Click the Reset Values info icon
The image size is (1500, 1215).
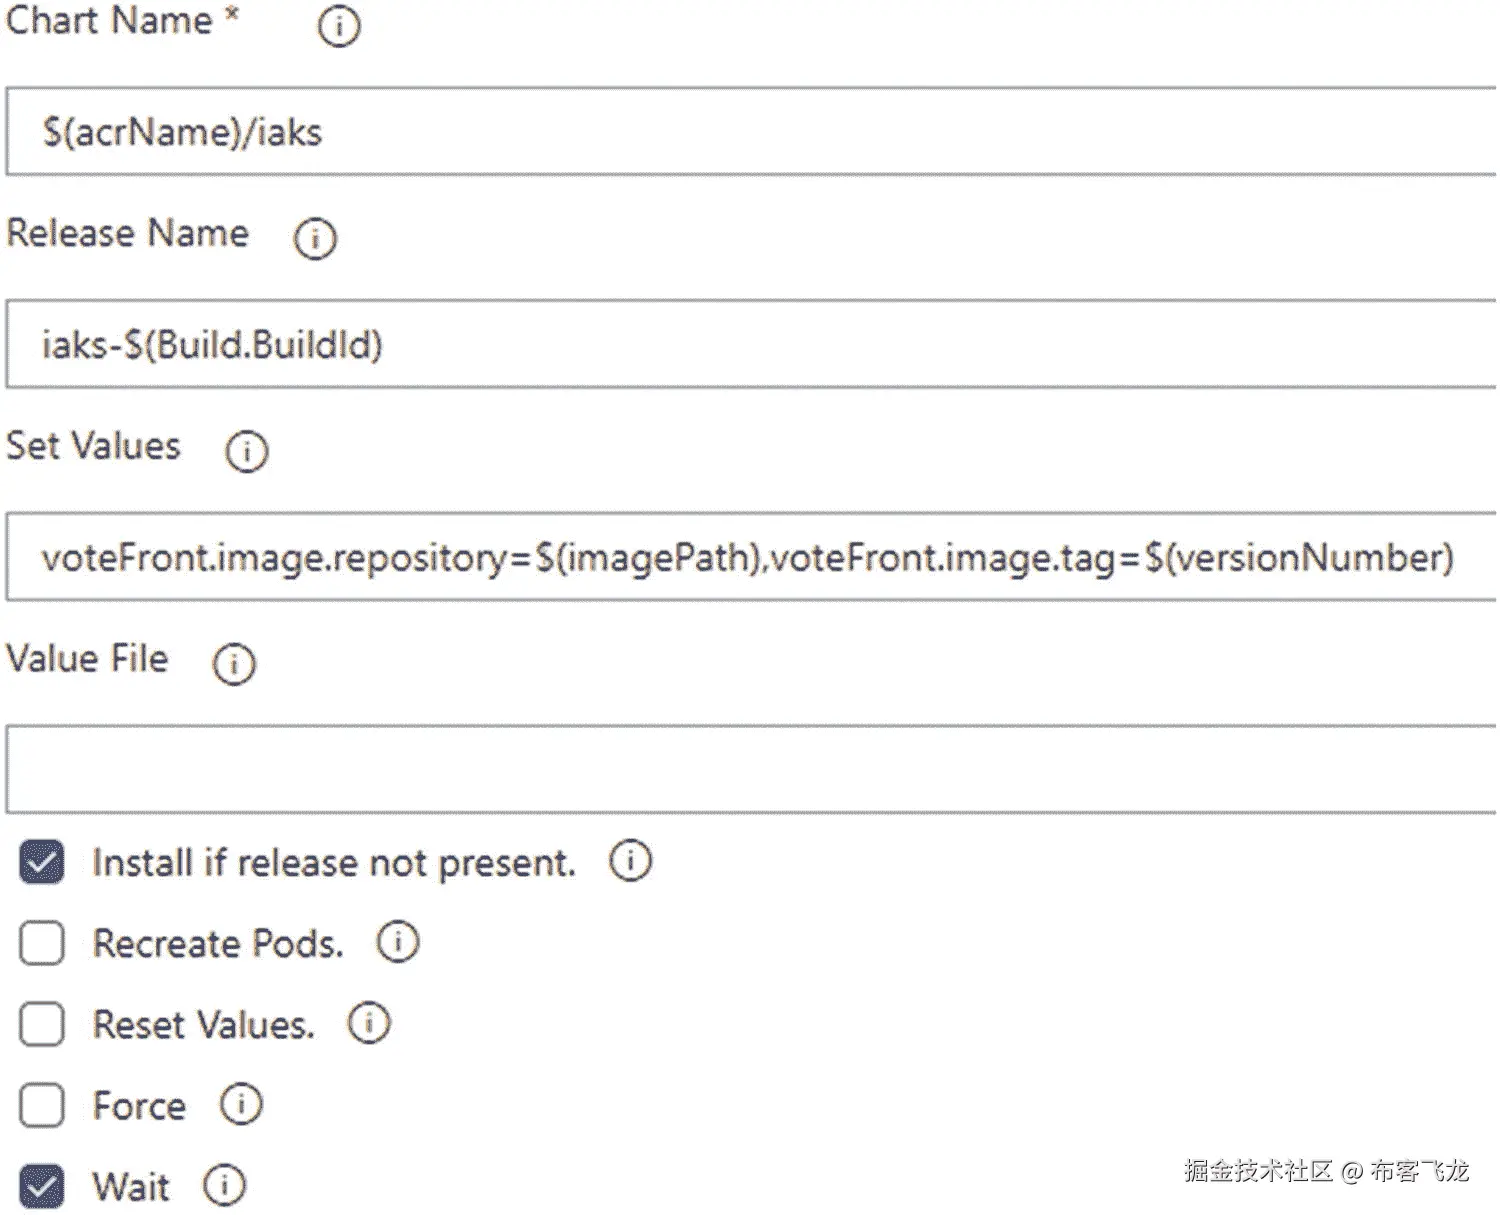click(369, 1023)
